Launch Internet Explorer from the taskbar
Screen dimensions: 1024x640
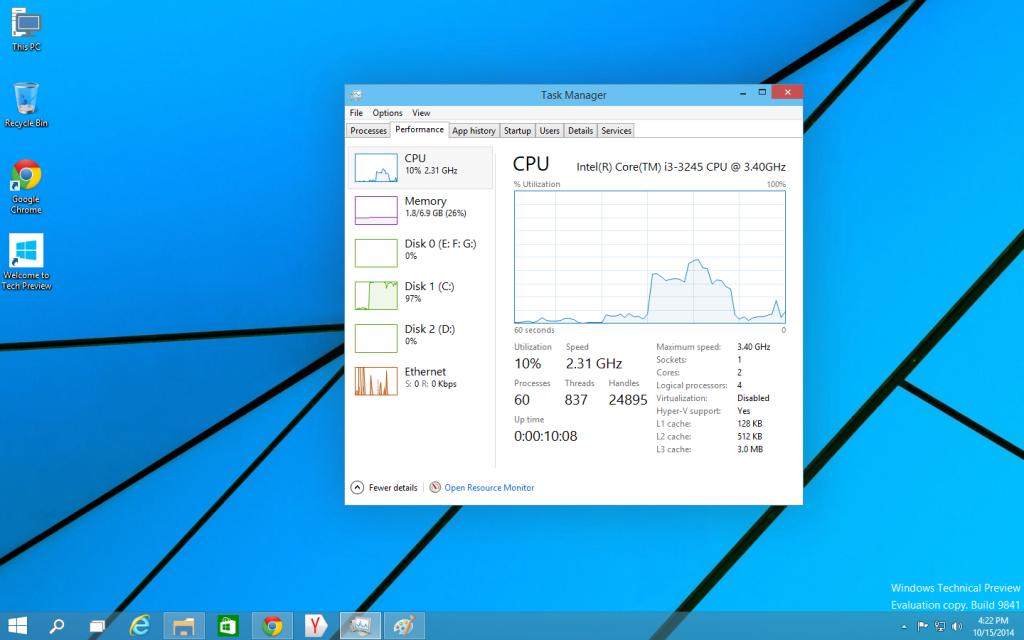(x=141, y=626)
